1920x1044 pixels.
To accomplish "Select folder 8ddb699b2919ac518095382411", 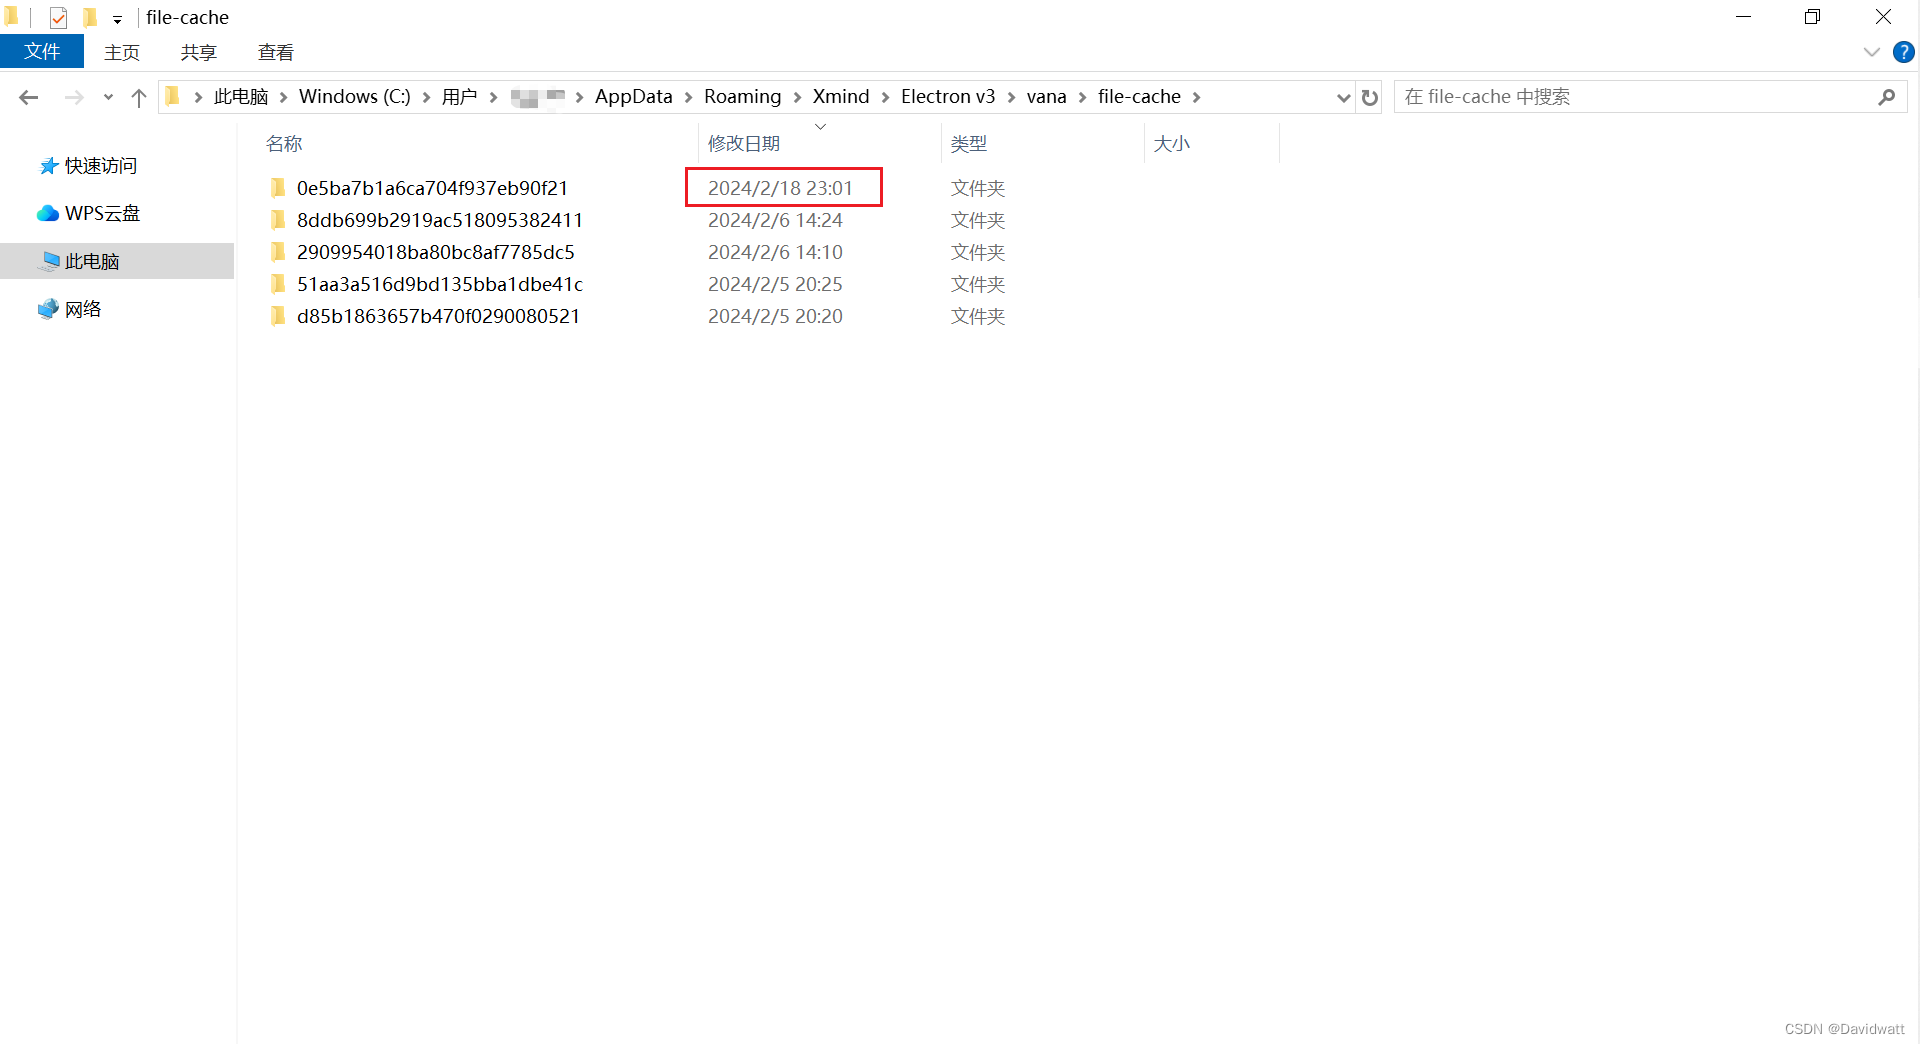I will (x=440, y=220).
